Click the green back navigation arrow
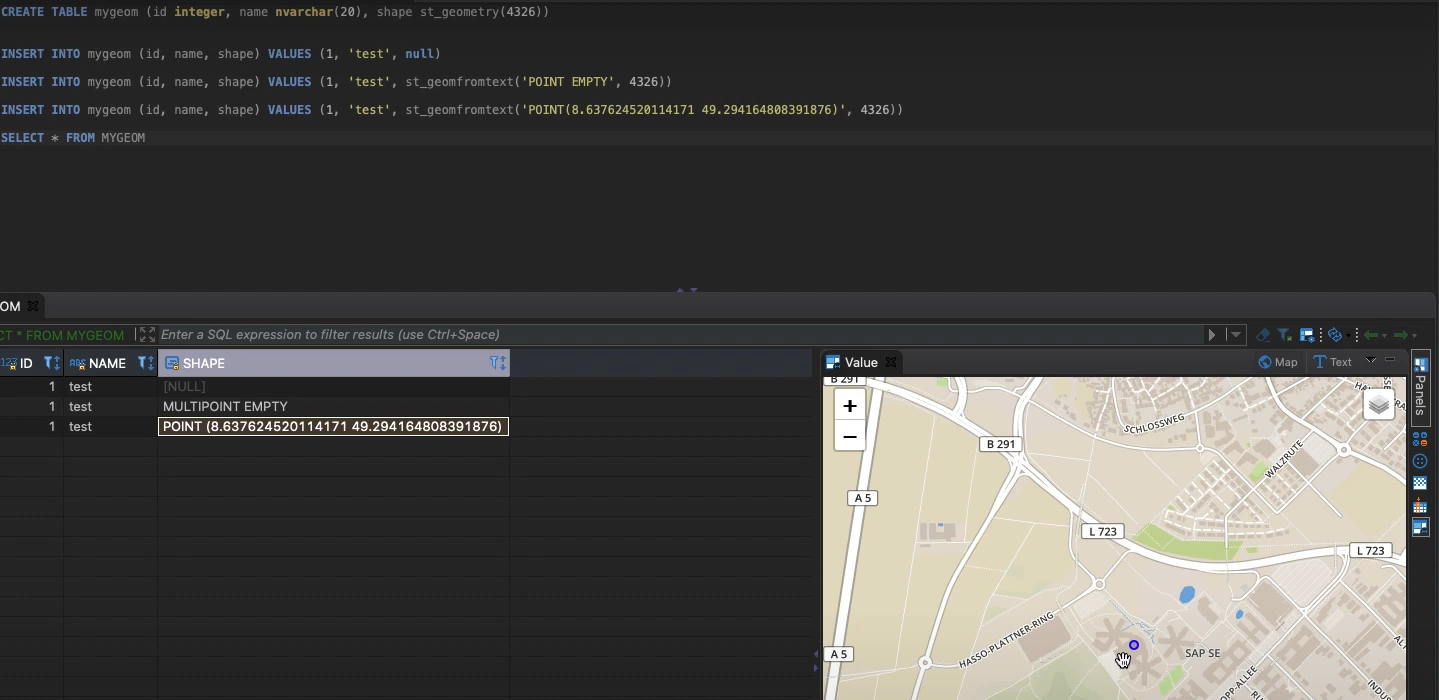The image size is (1439, 700). pos(1371,335)
